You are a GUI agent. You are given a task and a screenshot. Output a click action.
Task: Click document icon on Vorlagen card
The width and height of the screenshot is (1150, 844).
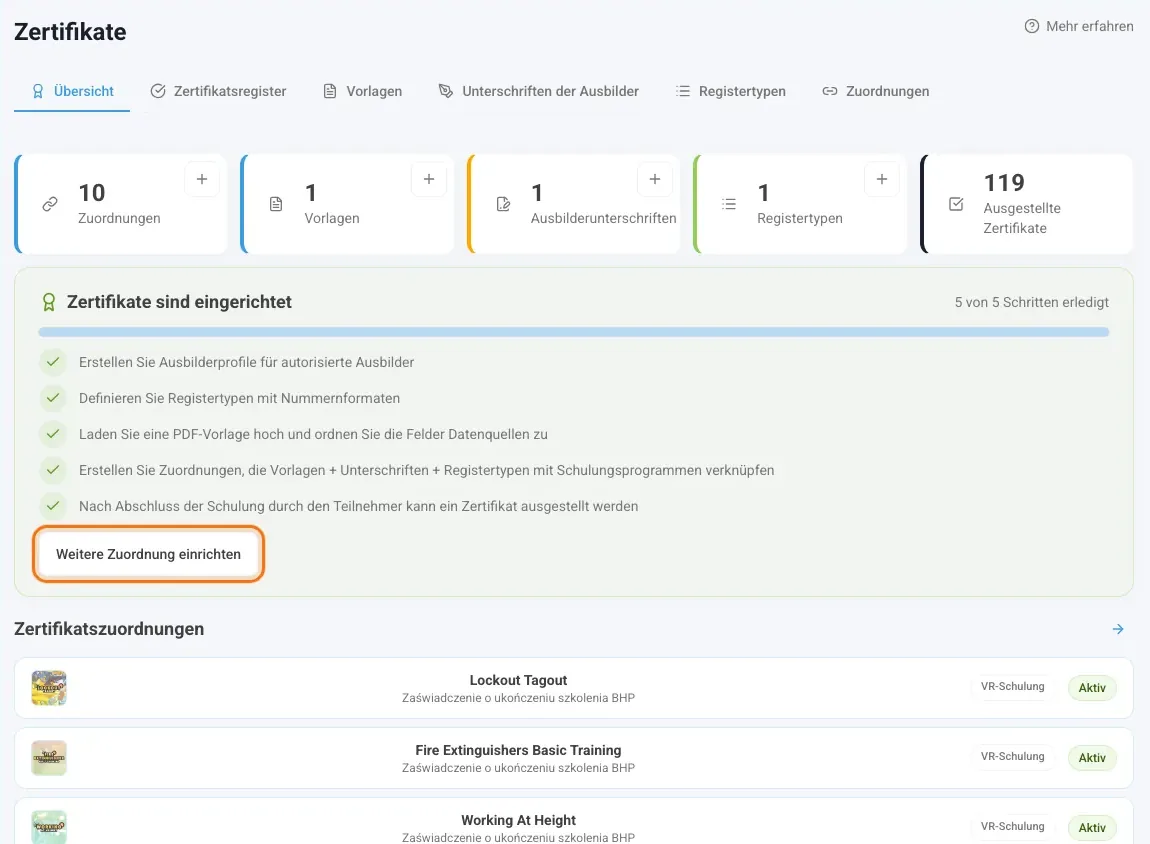276,204
